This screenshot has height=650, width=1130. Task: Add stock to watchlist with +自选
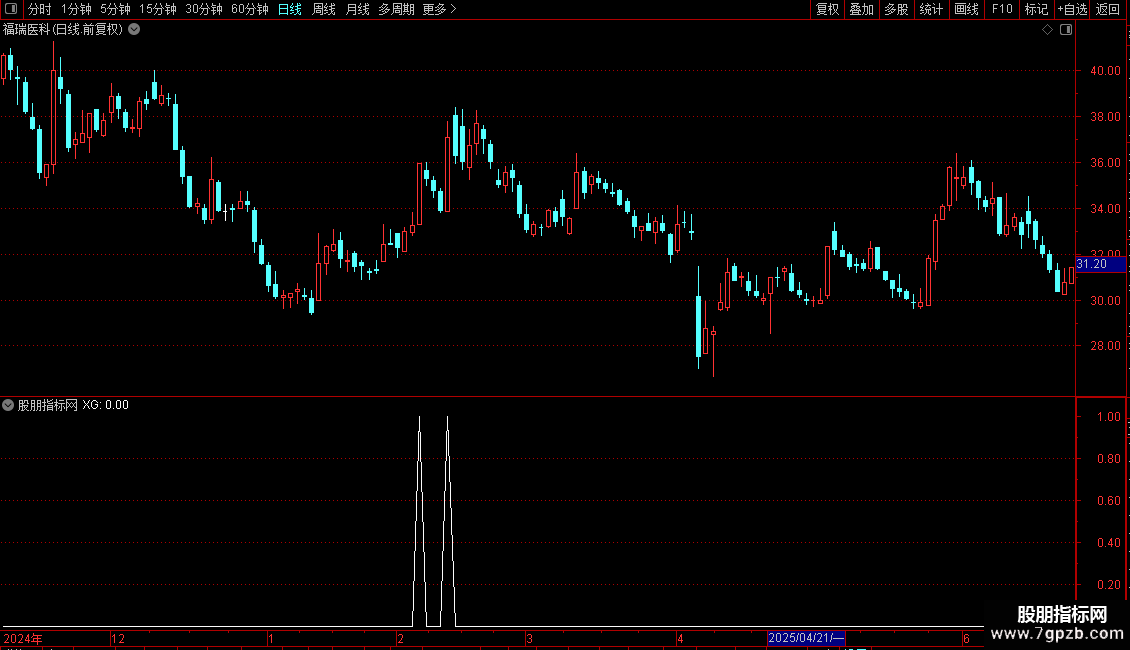(x=1072, y=9)
